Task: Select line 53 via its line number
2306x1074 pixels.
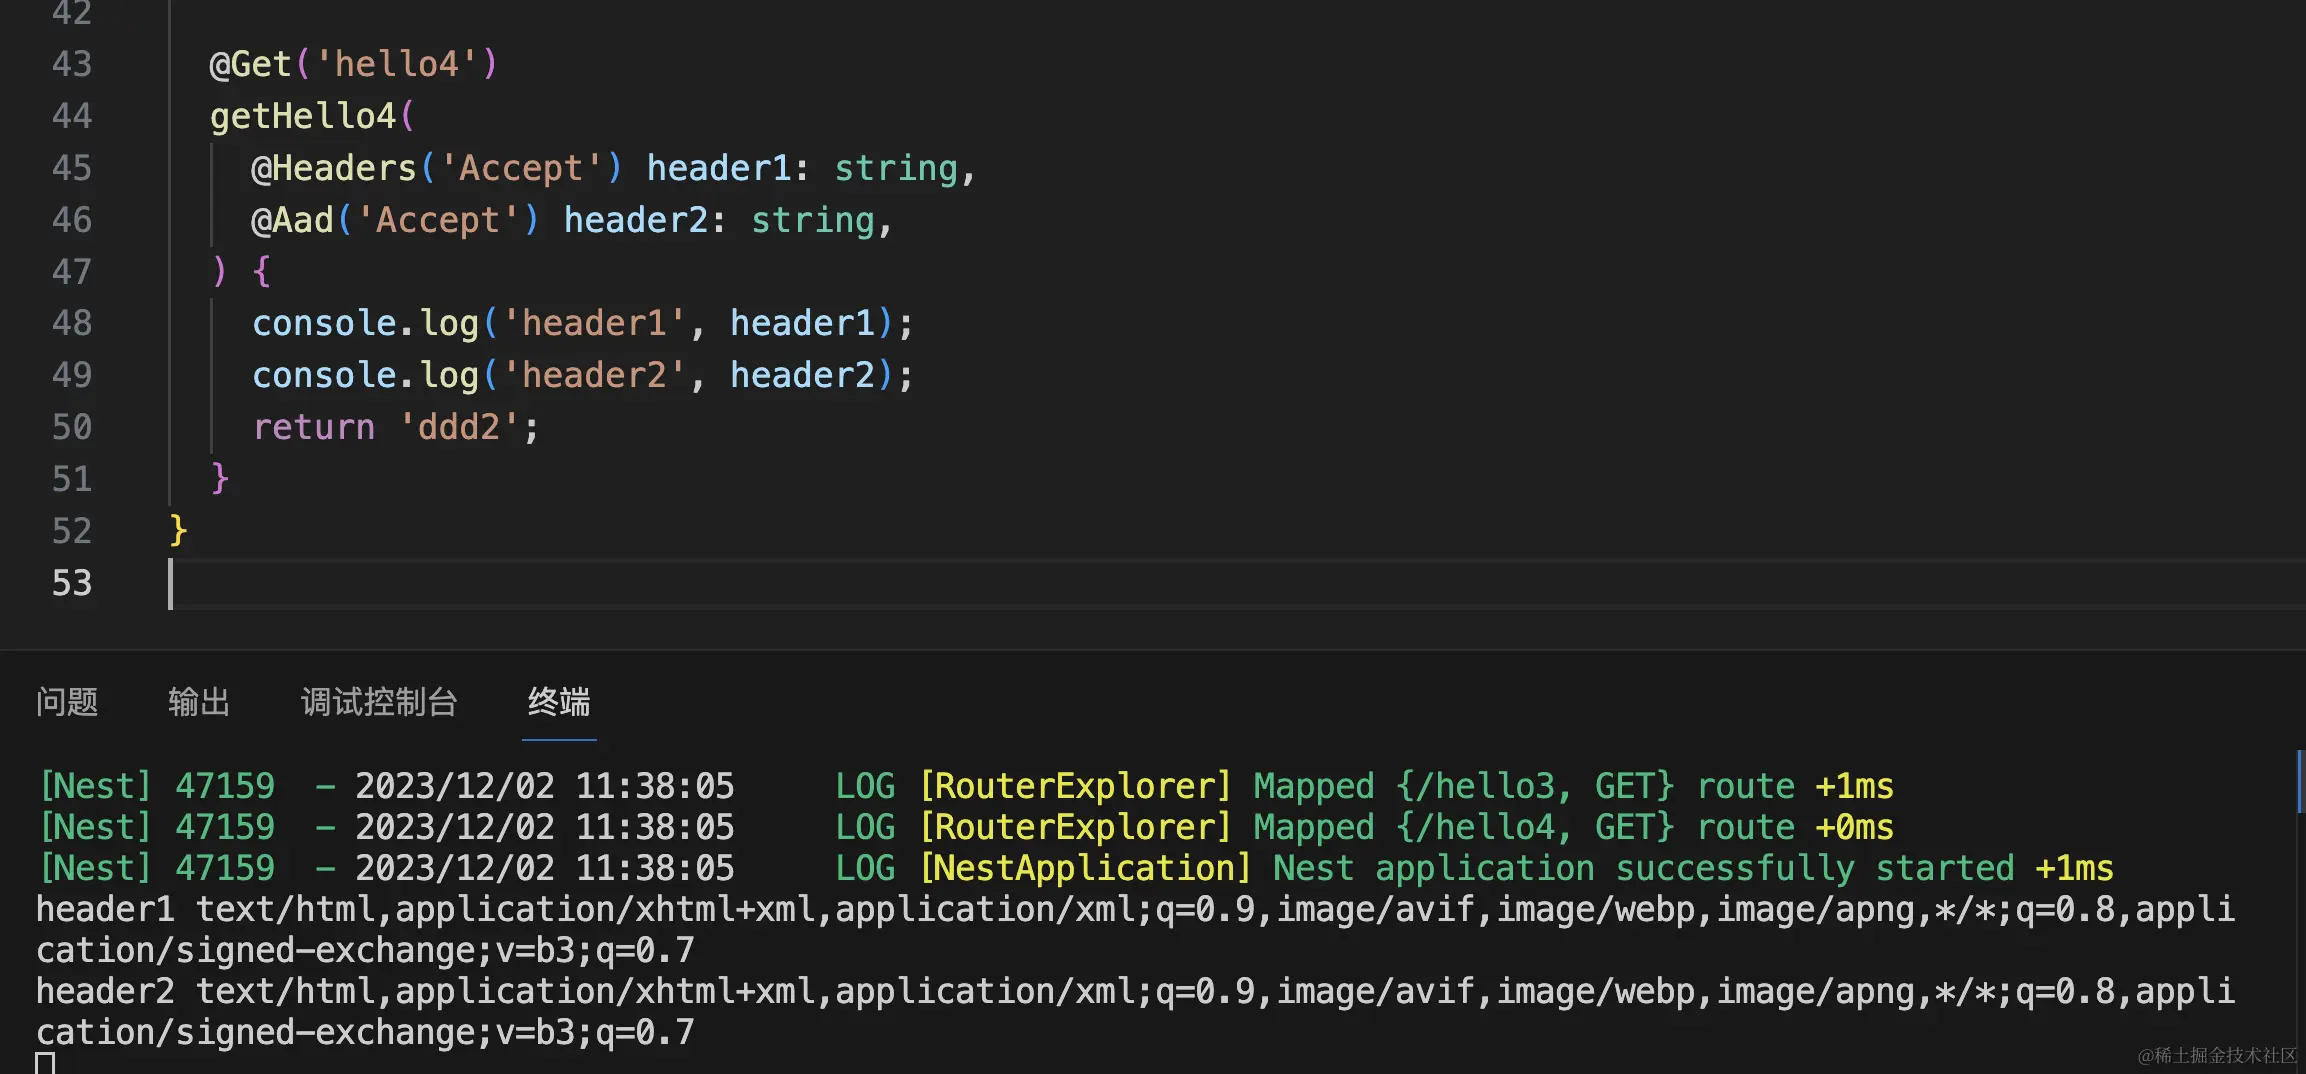Action: point(72,583)
